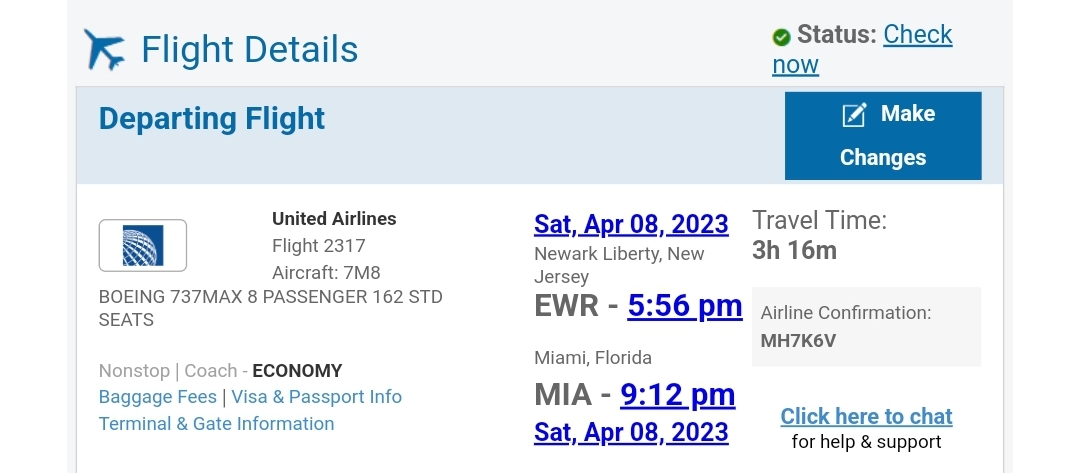Click the Departing Flight section header
This screenshot has height=473, width=1080.
[x=212, y=119]
